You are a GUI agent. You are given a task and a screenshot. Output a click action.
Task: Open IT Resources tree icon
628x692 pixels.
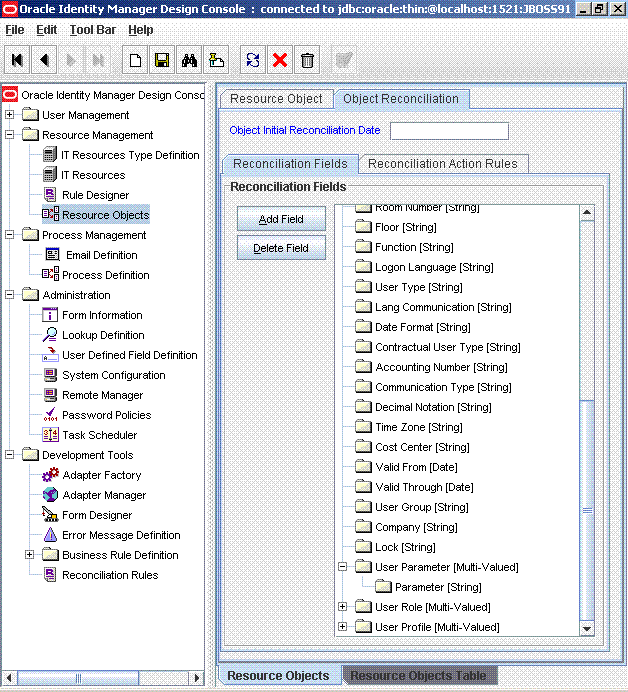(50, 175)
